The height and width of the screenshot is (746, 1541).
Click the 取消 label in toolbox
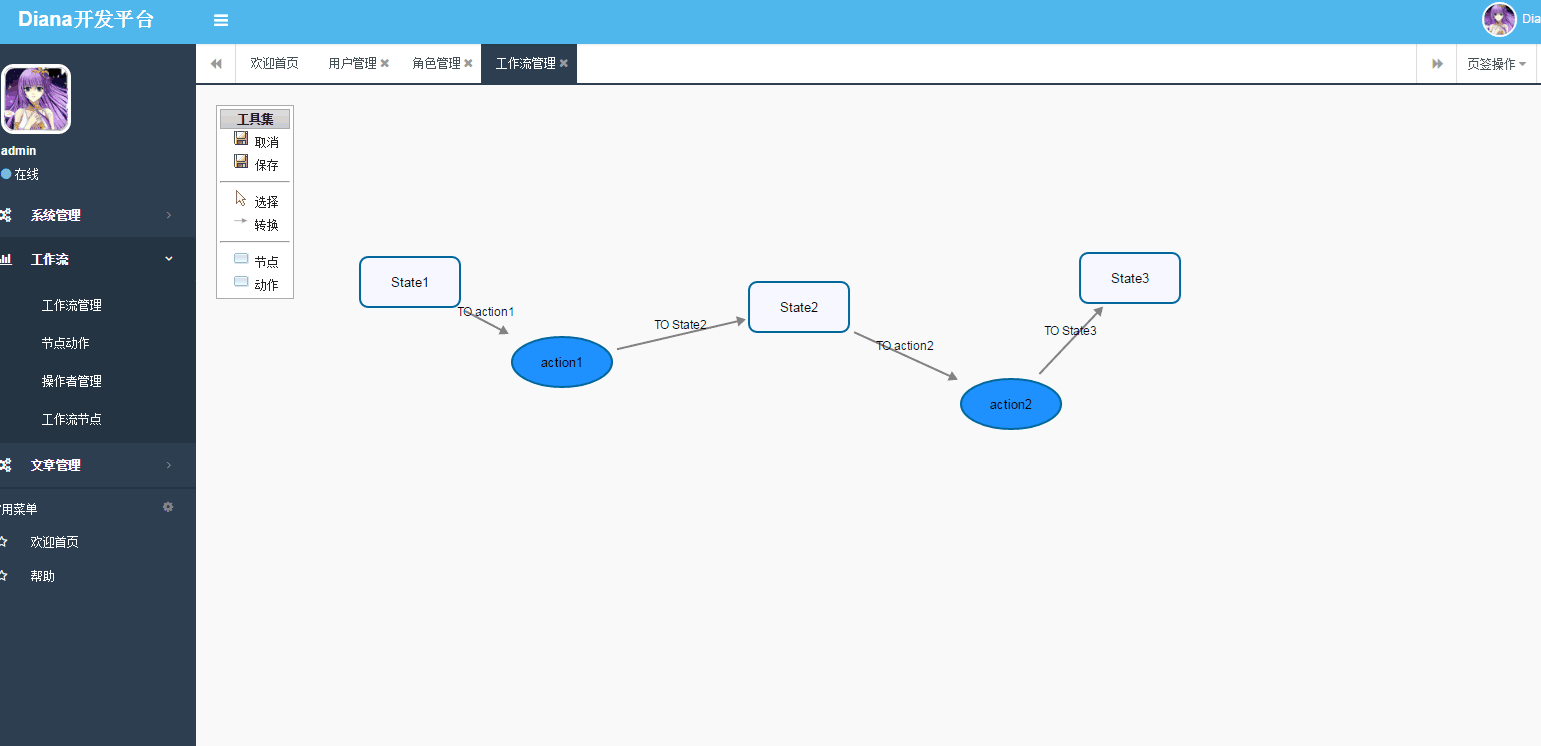click(x=267, y=143)
